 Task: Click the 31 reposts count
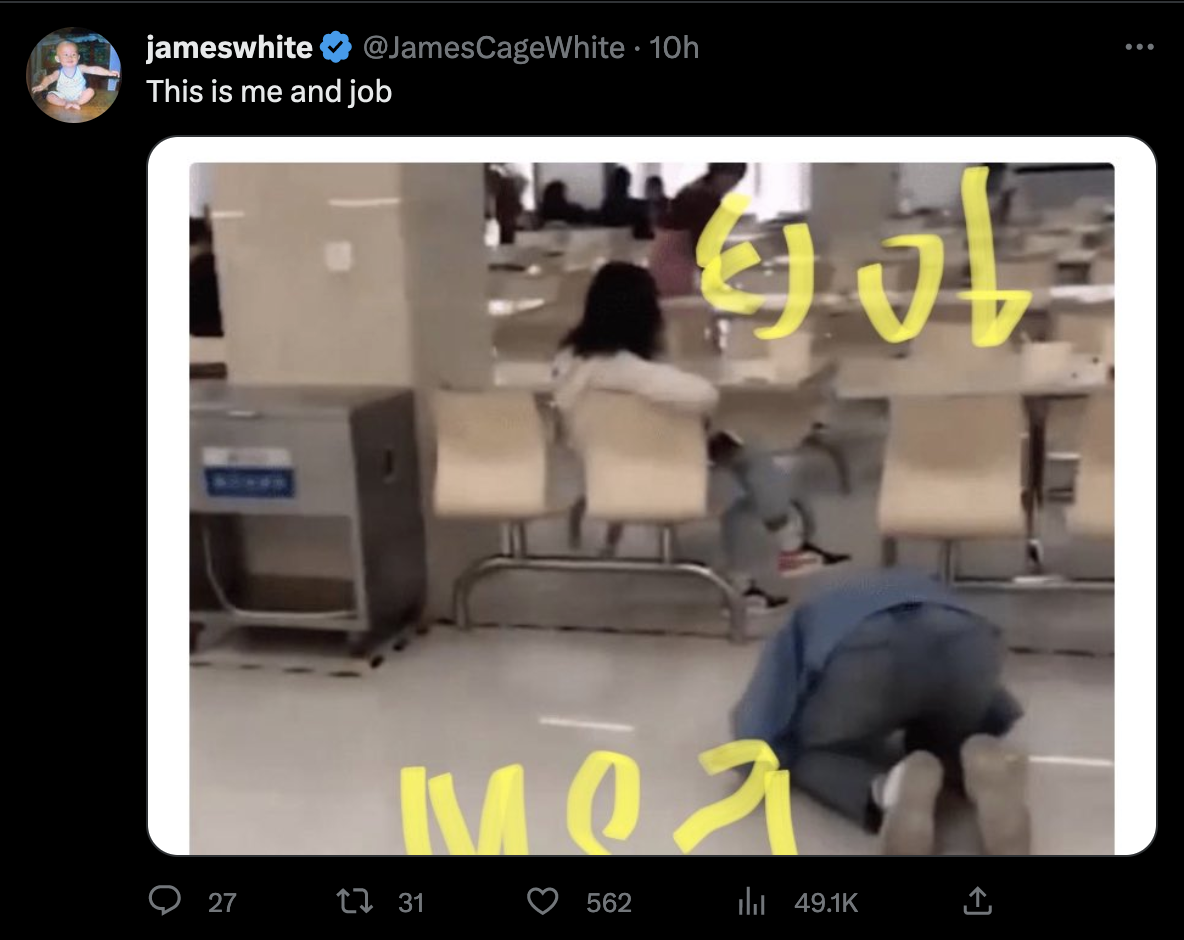click(x=411, y=902)
